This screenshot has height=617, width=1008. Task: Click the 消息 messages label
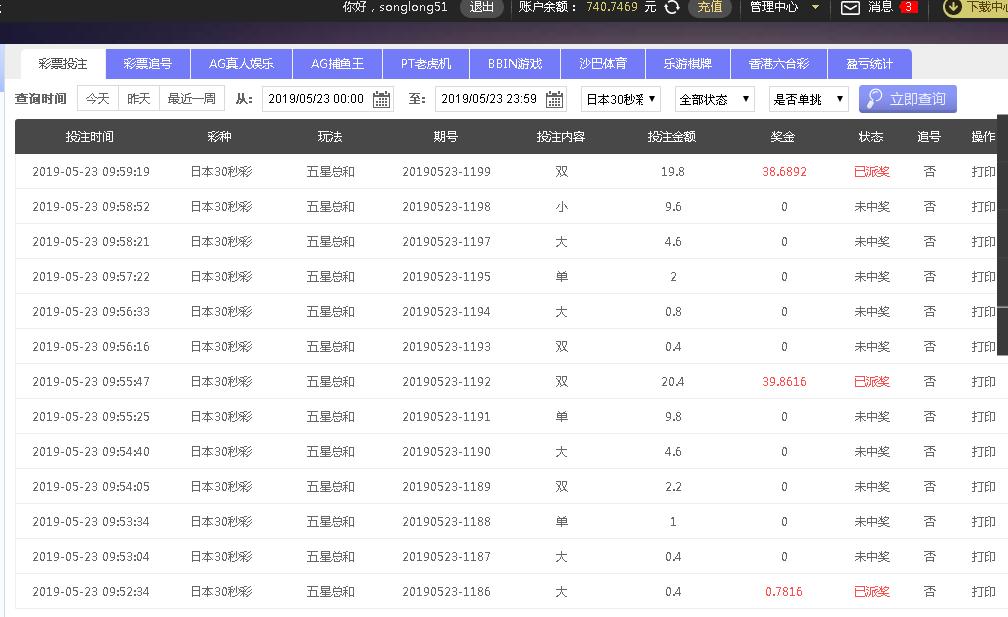tap(880, 7)
